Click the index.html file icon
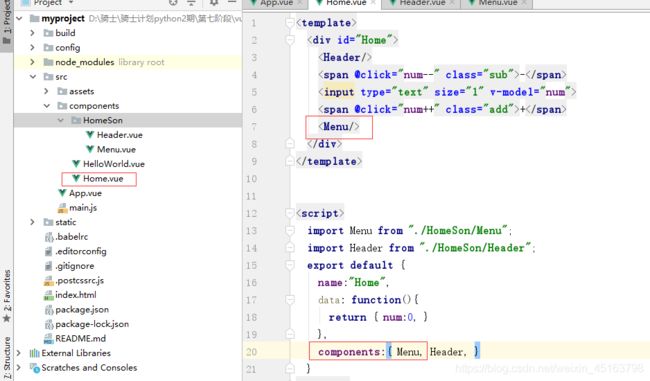This screenshot has width=650, height=381. click(49, 295)
